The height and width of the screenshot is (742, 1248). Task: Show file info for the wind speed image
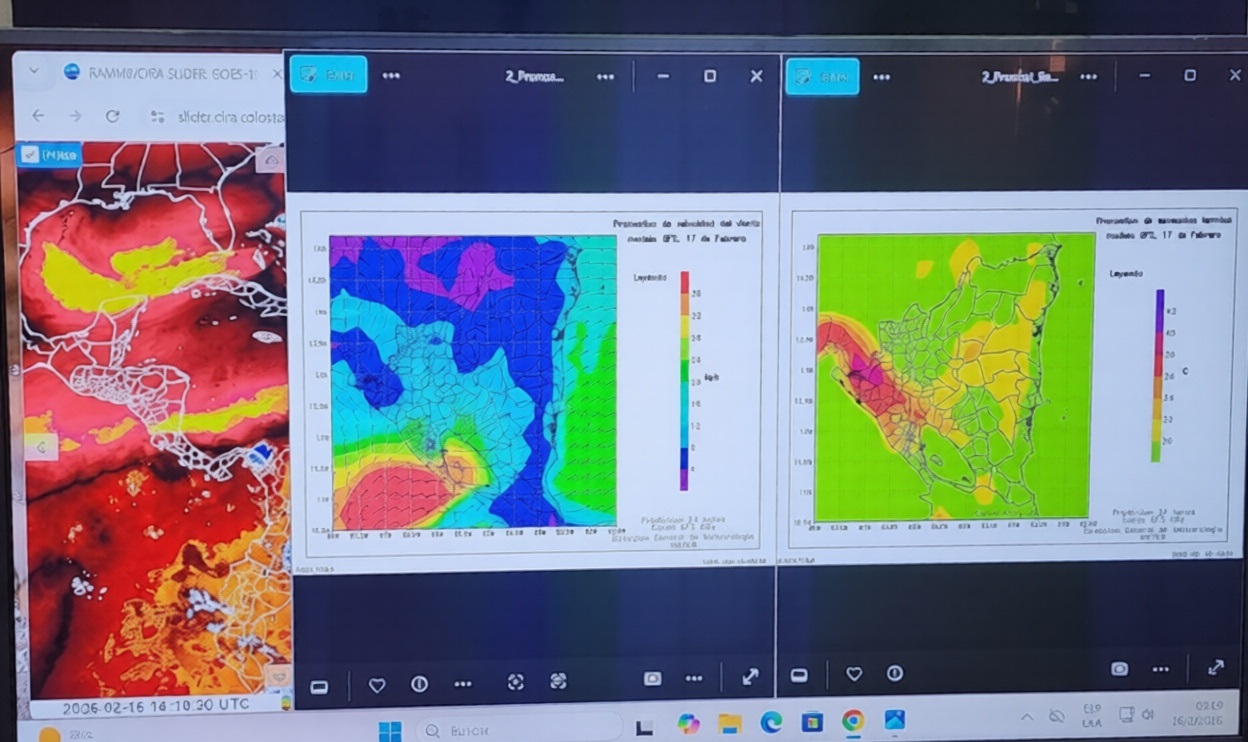point(420,685)
